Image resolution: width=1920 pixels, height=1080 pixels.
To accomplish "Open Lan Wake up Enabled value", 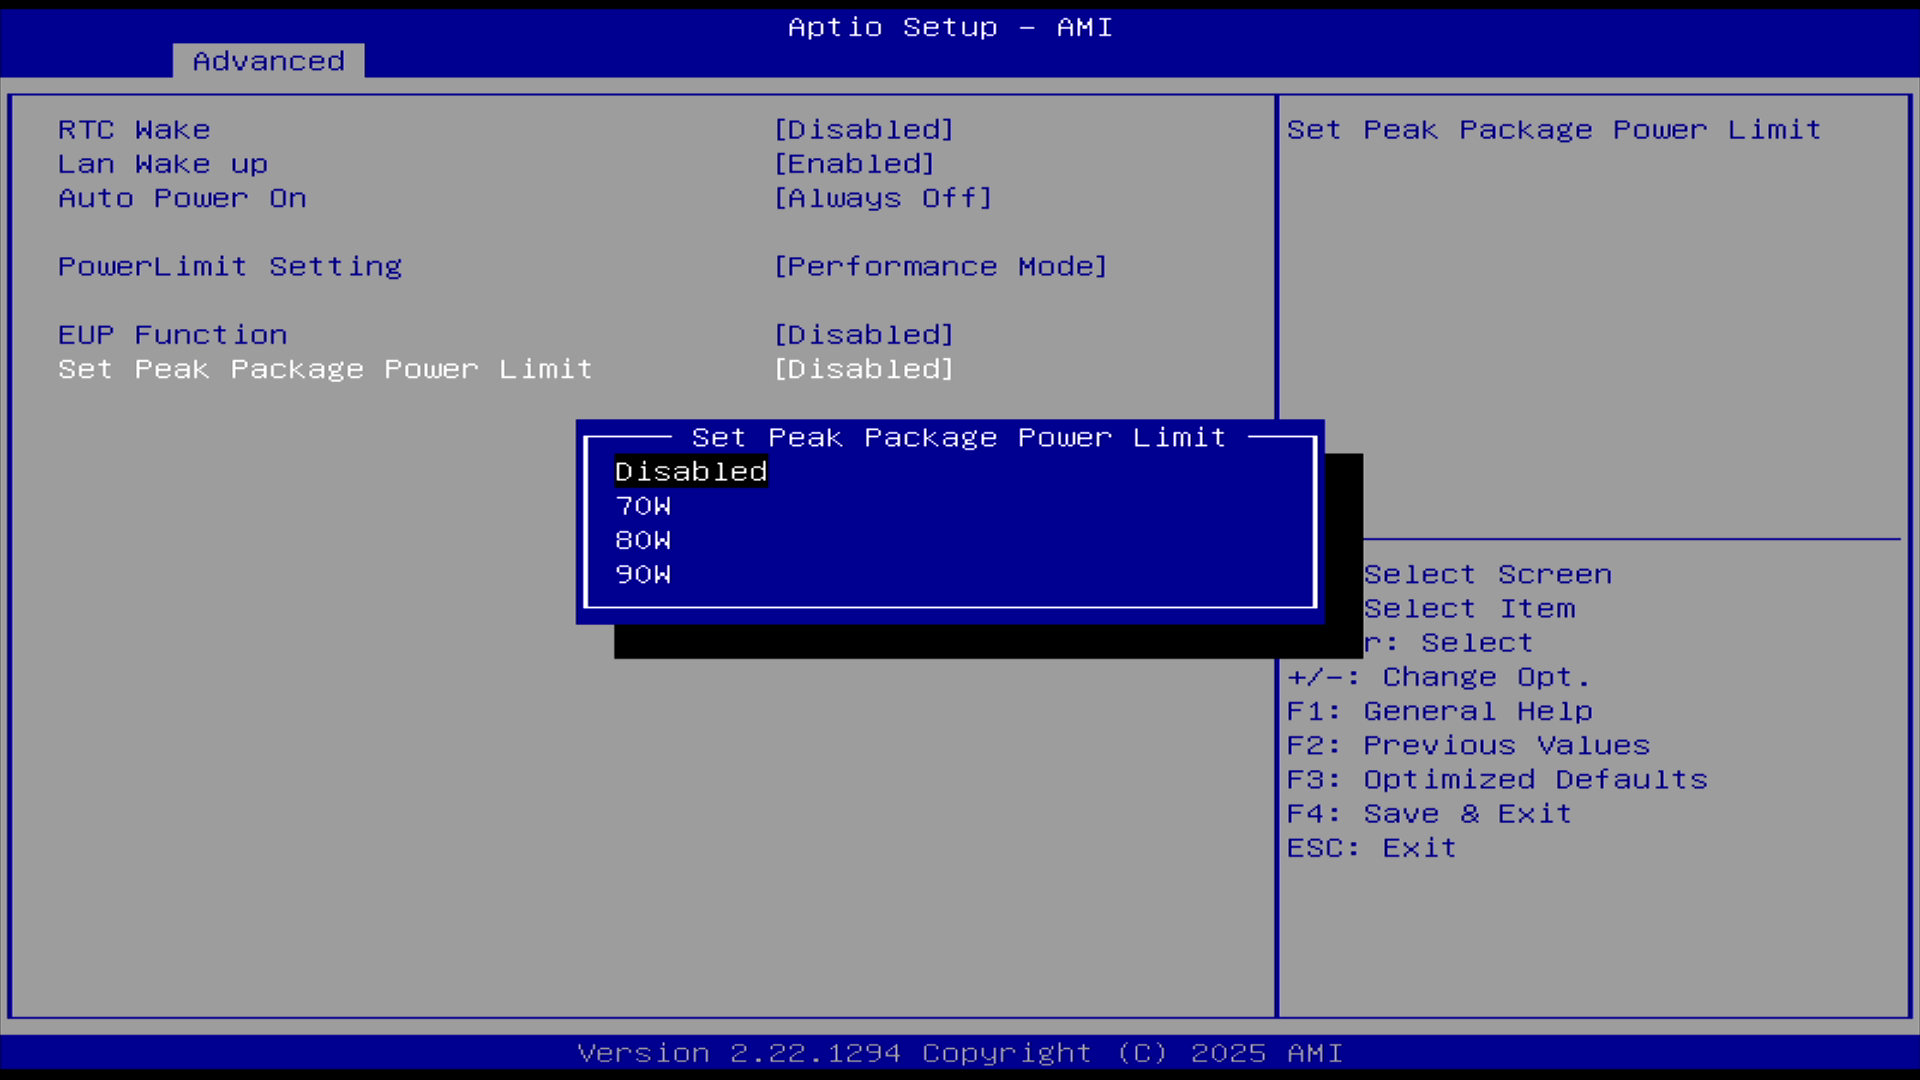I will click(x=854, y=164).
